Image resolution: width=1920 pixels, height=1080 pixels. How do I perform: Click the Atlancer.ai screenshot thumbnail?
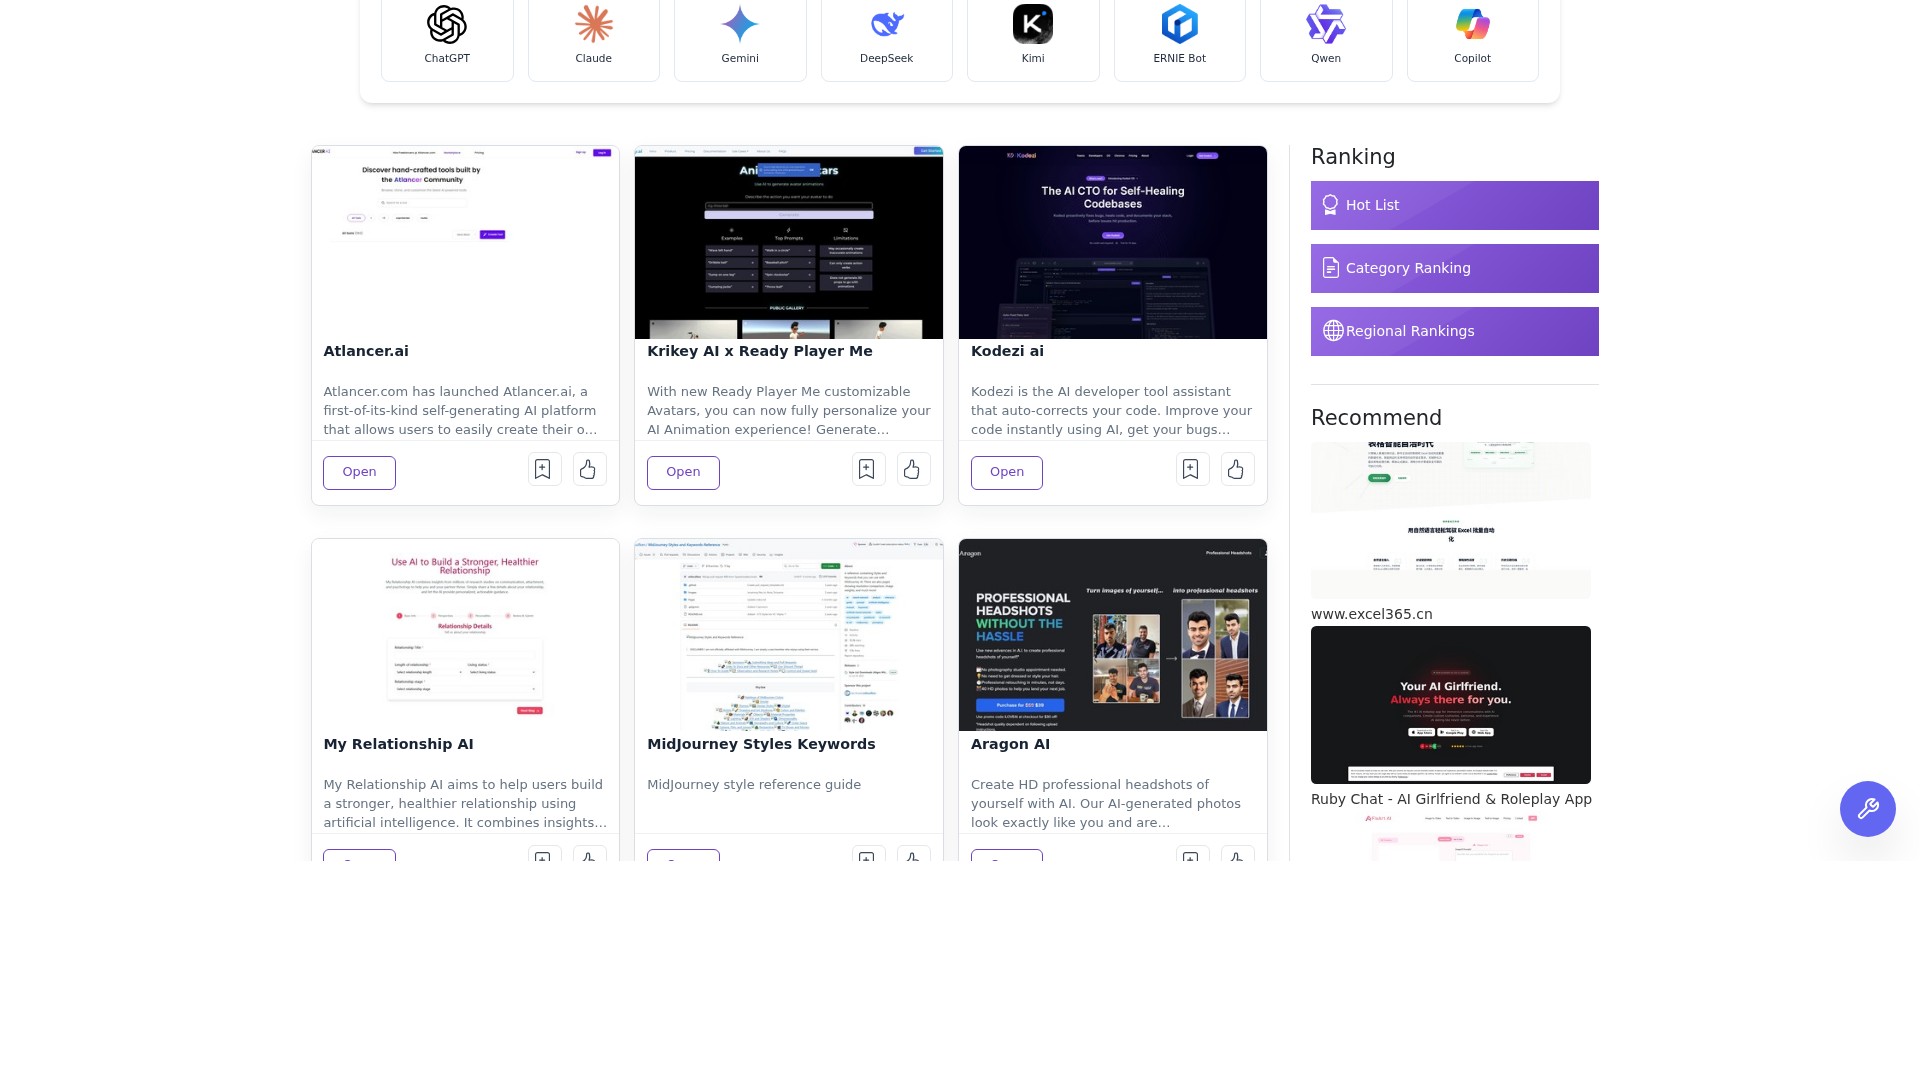tap(465, 242)
